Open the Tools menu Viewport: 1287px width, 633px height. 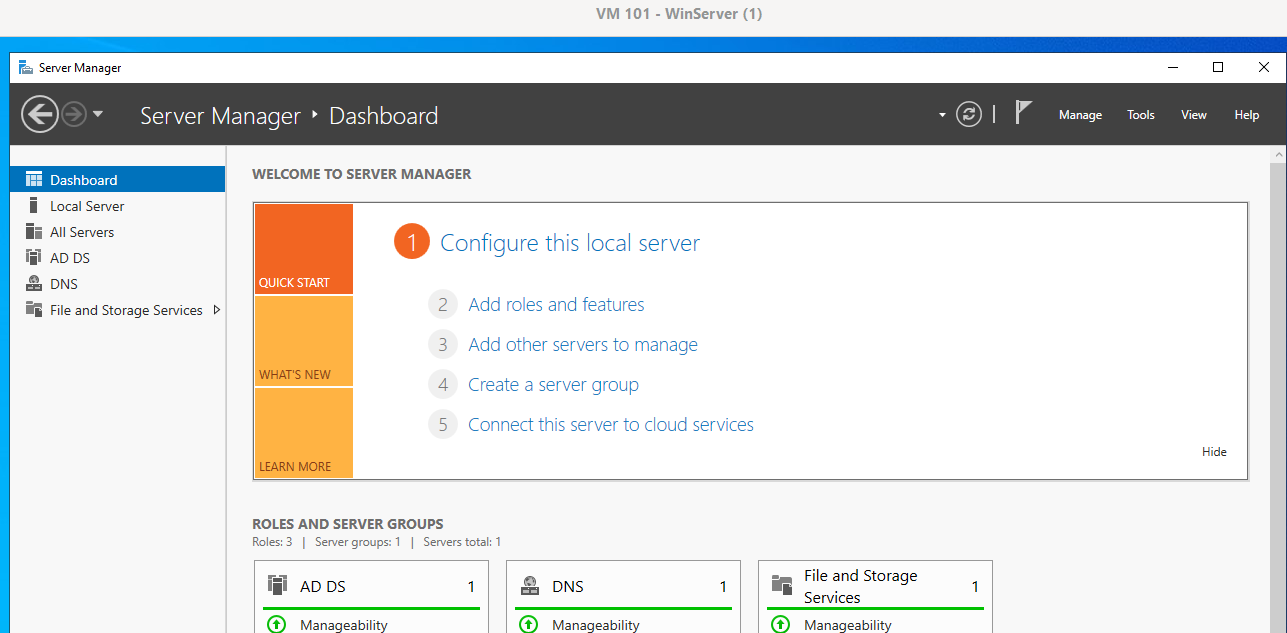tap(1141, 115)
